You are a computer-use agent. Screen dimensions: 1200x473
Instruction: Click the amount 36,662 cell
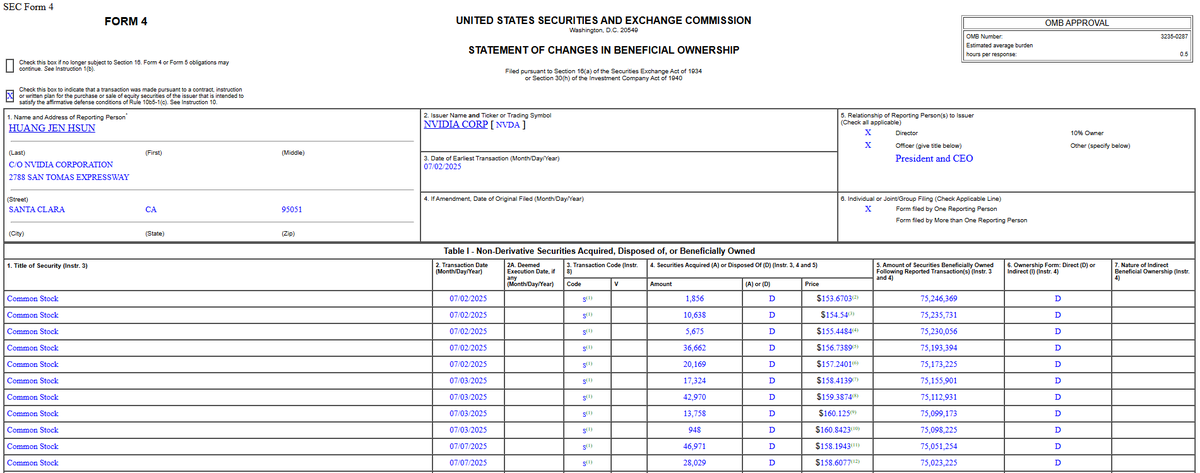692,348
